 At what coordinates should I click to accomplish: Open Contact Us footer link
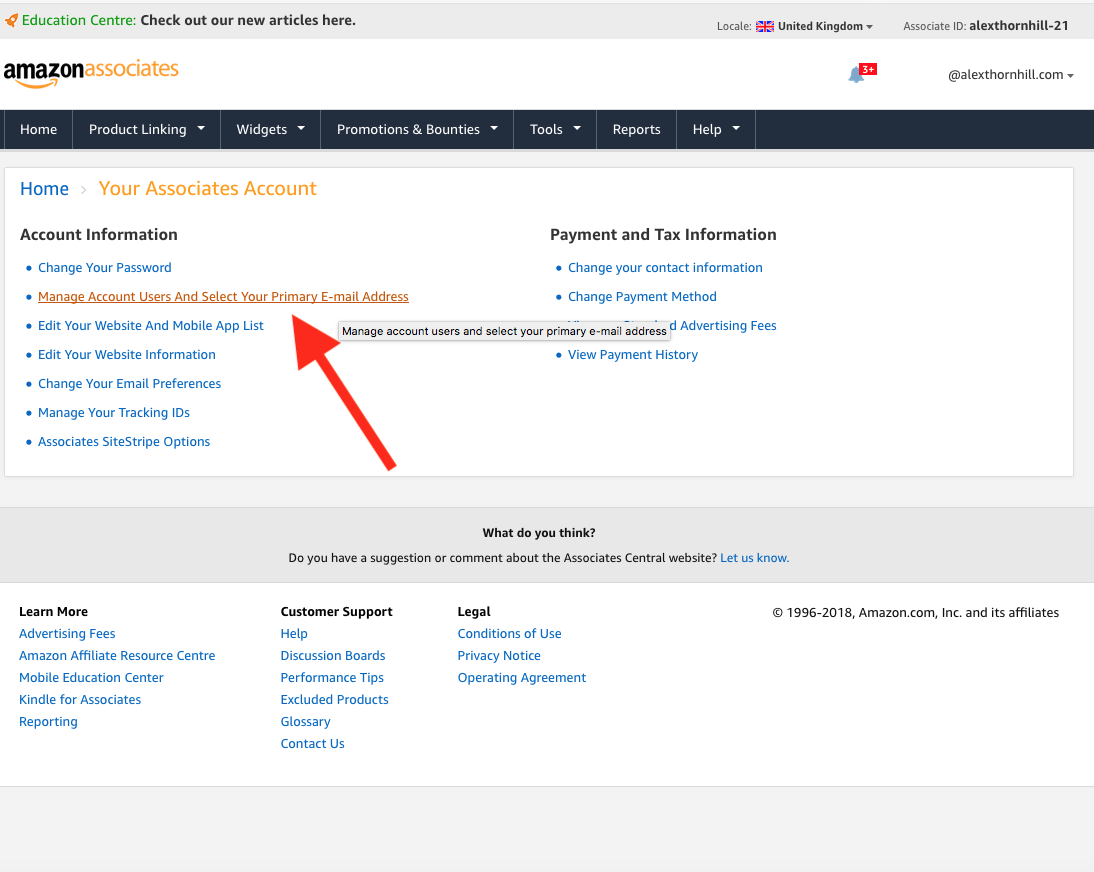pos(313,744)
